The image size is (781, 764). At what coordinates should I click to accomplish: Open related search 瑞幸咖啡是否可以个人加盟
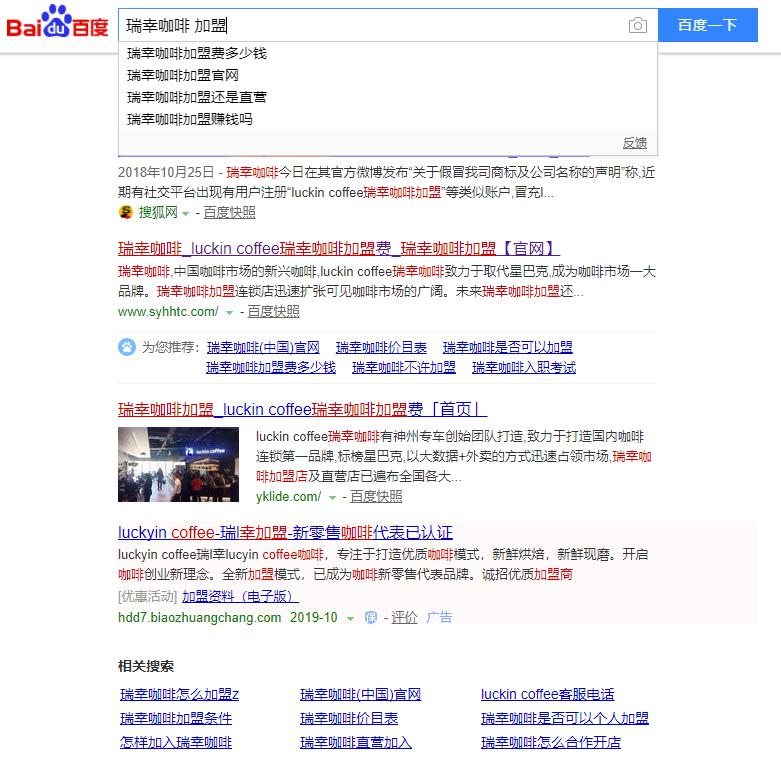coord(565,718)
